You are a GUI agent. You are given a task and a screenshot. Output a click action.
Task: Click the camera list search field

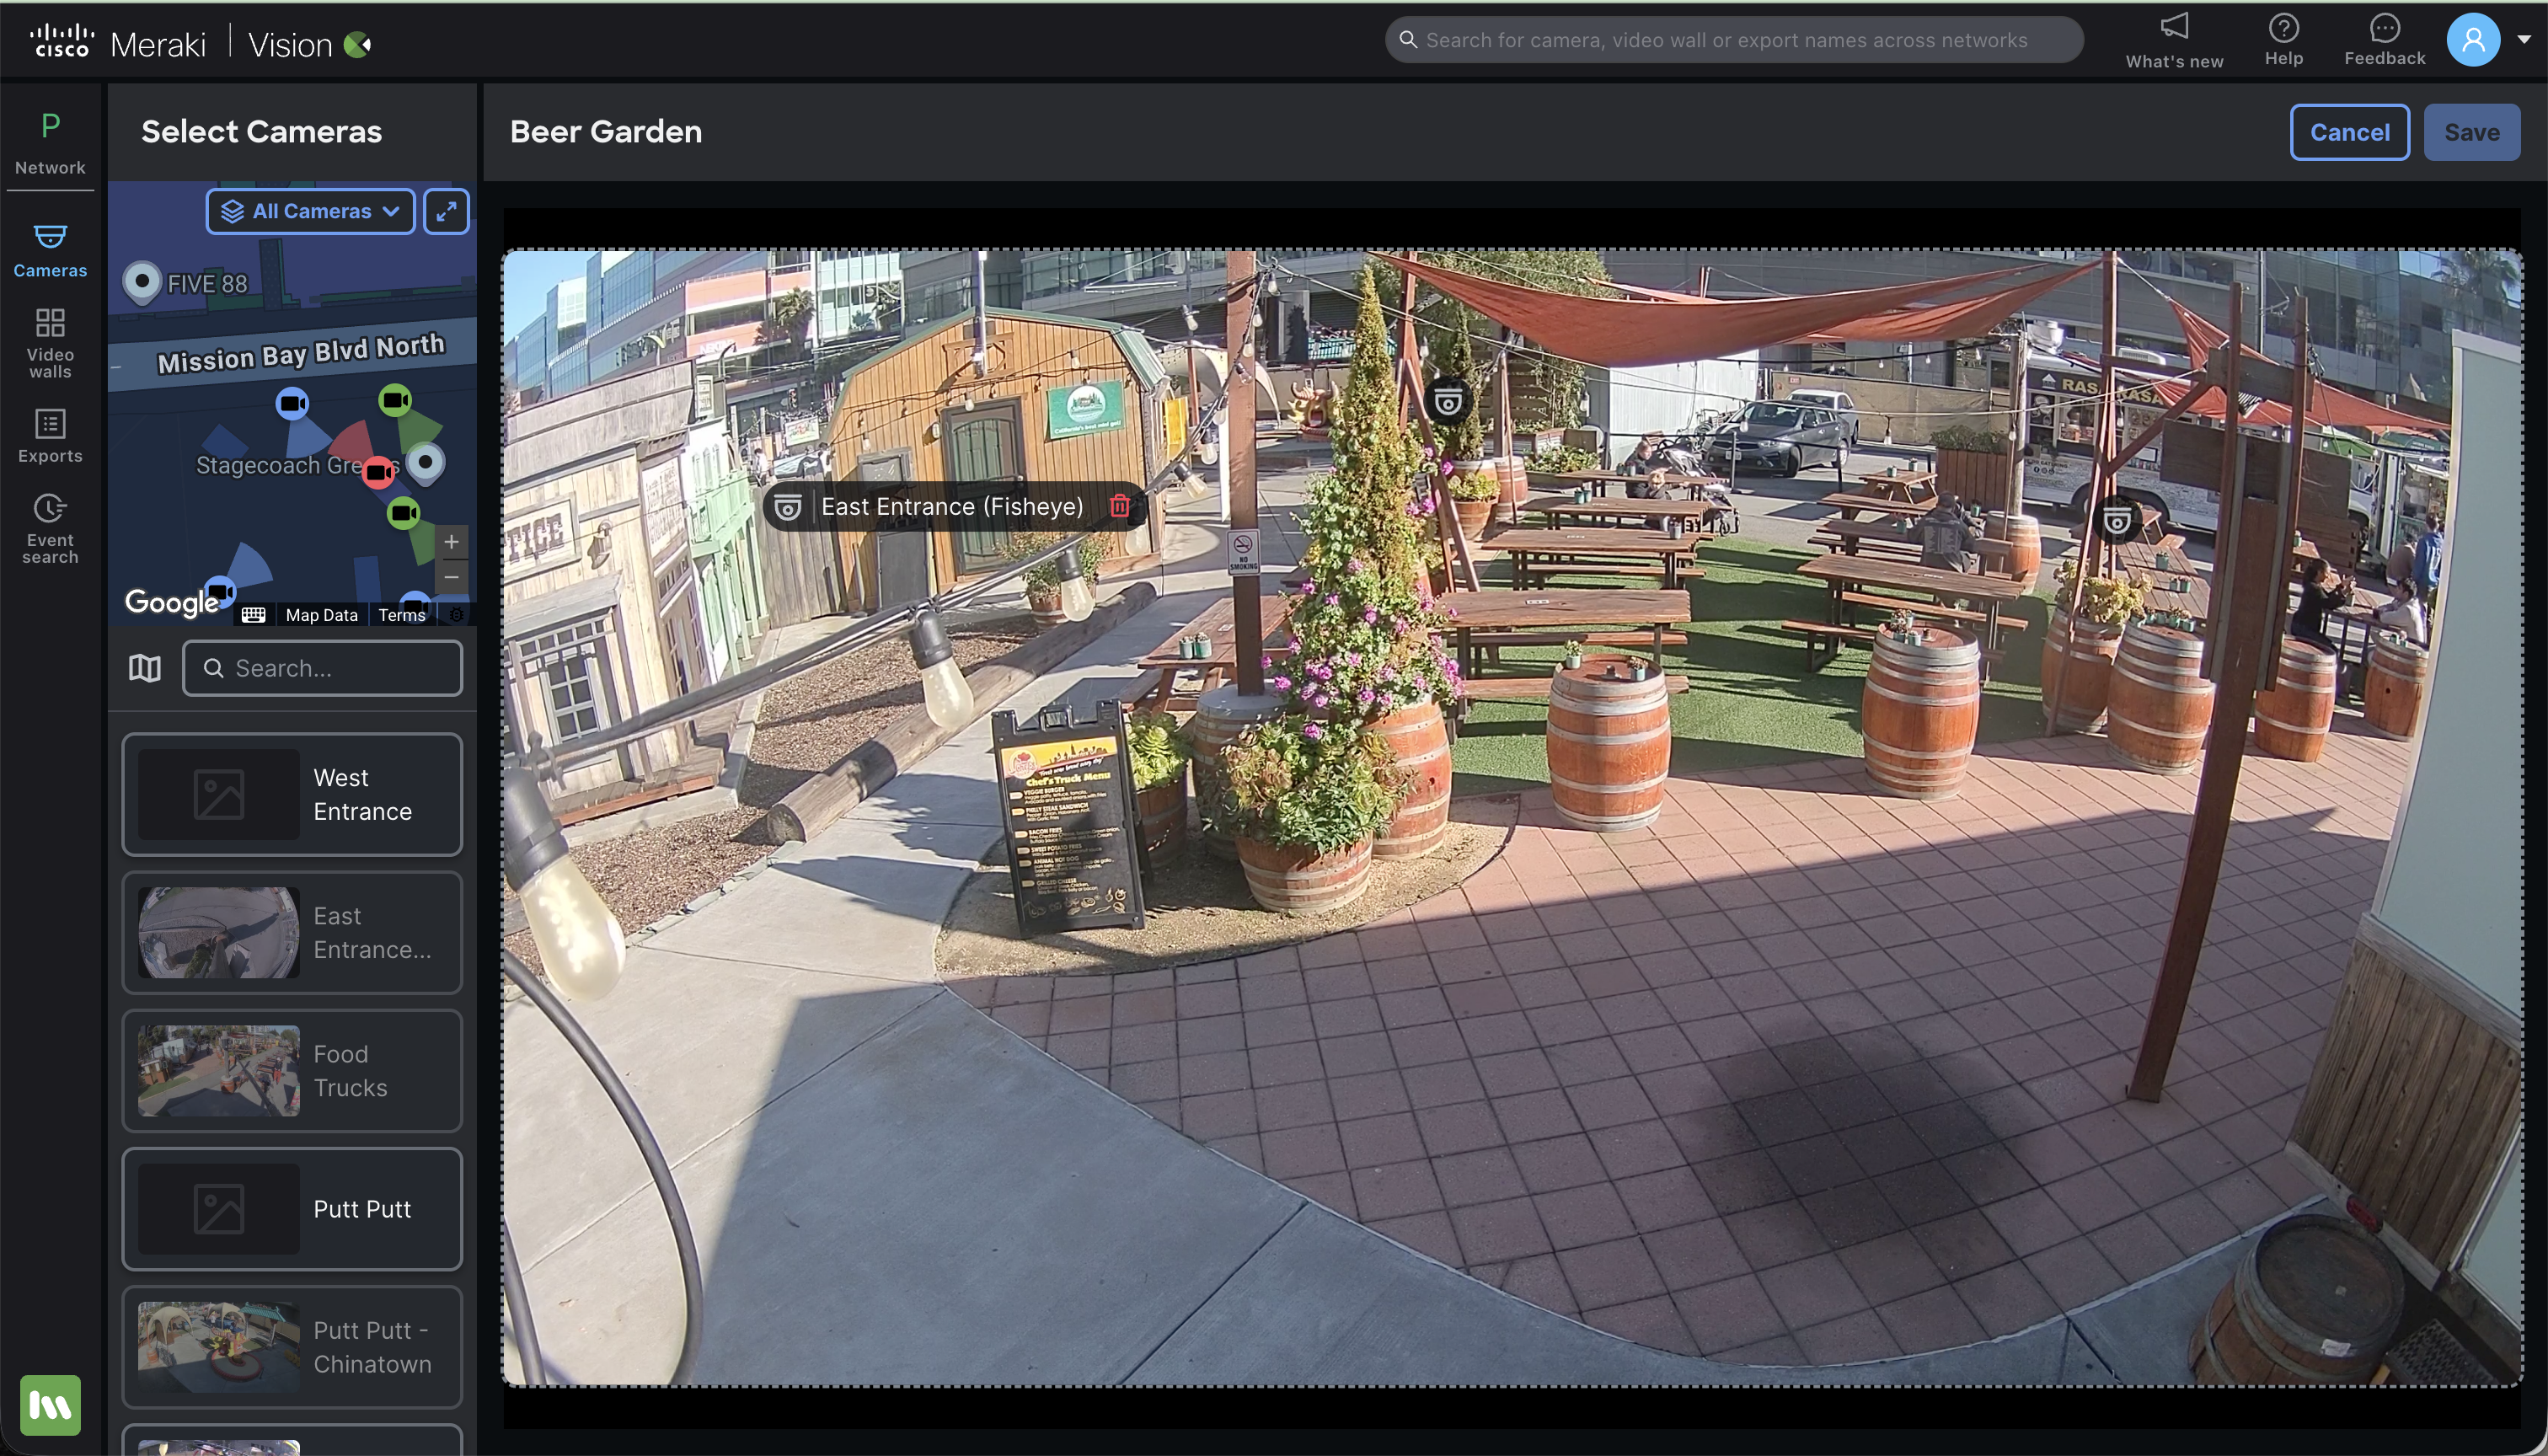point(322,668)
